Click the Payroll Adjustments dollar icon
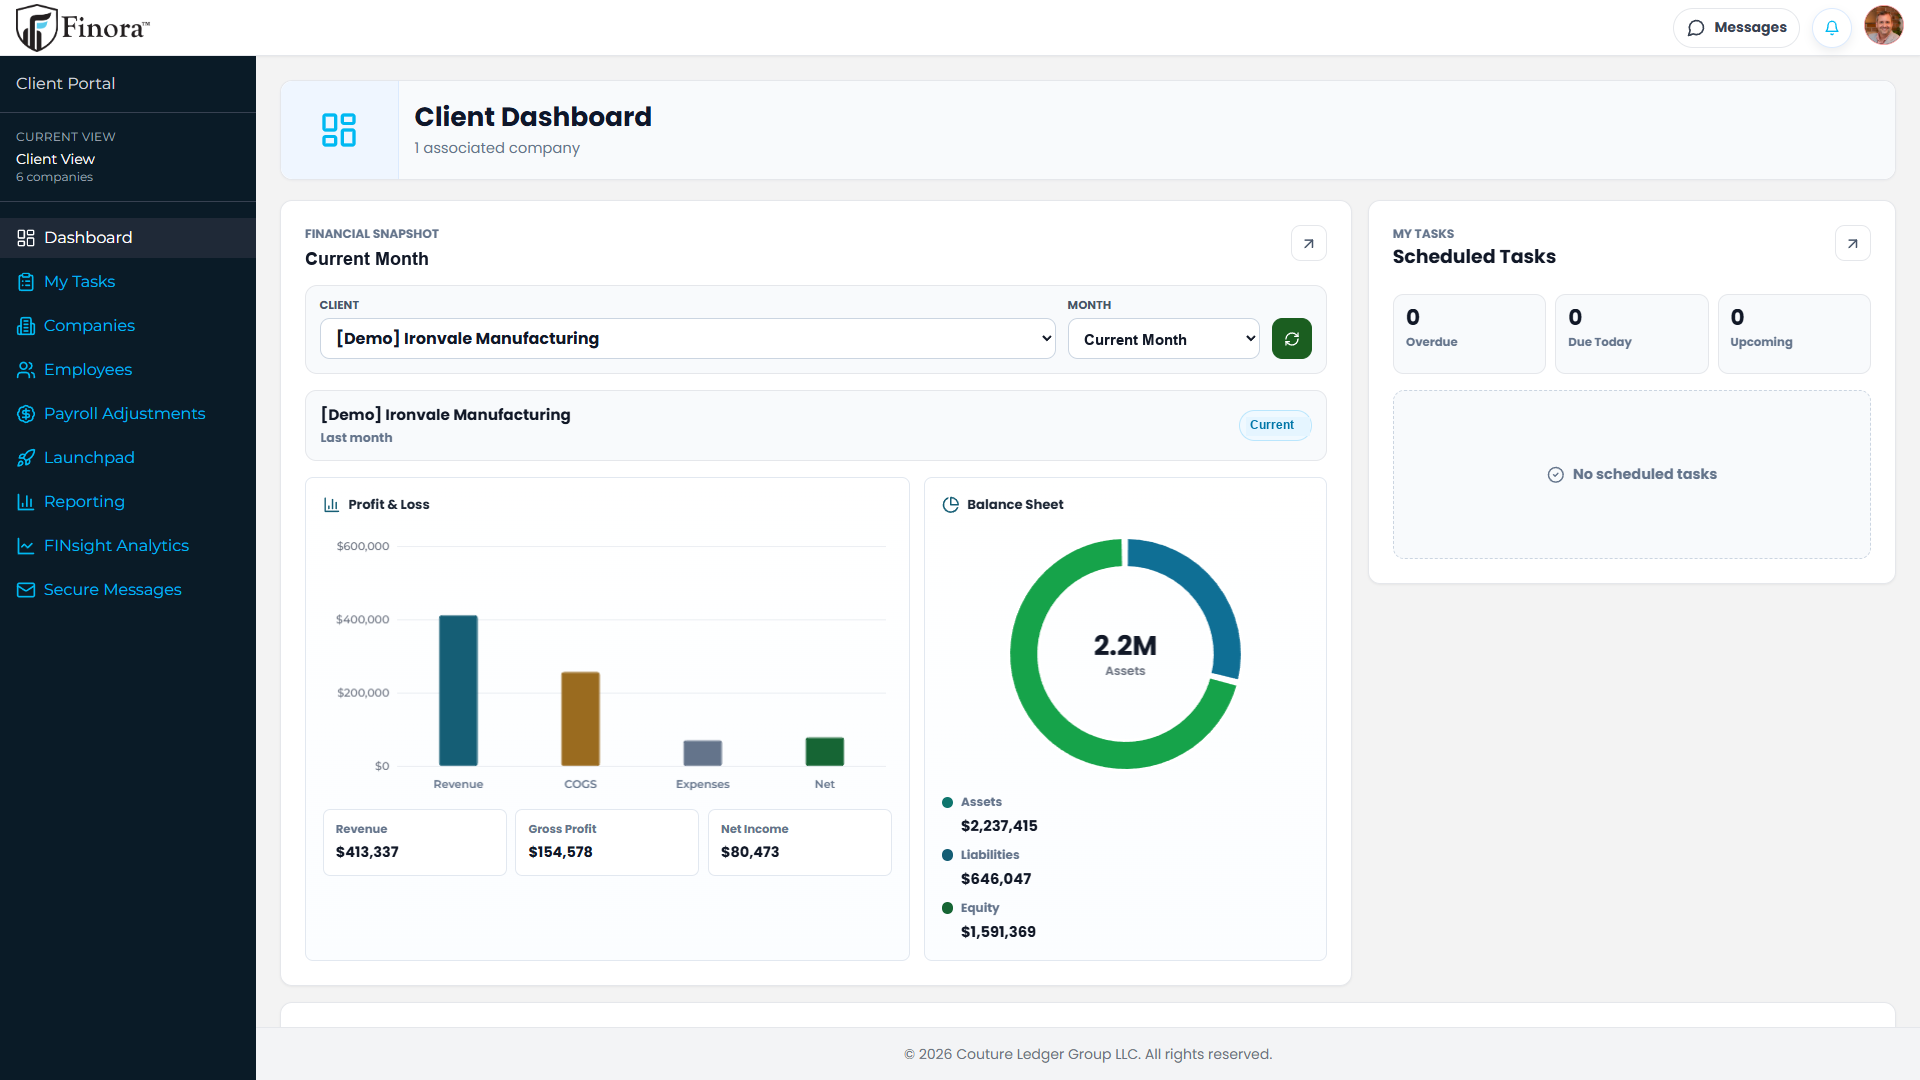Viewport: 1920px width, 1080px height. pyautogui.click(x=26, y=414)
